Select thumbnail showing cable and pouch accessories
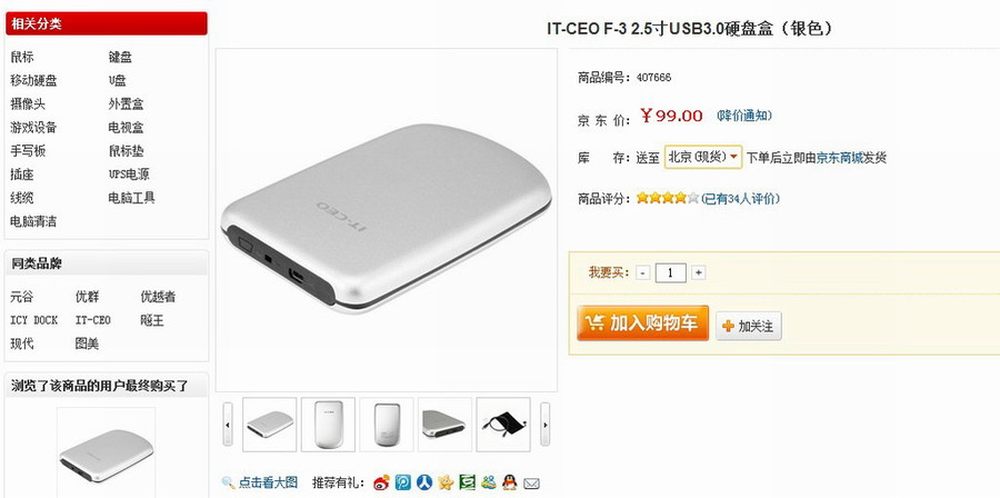The width and height of the screenshot is (1000, 498). click(x=503, y=425)
